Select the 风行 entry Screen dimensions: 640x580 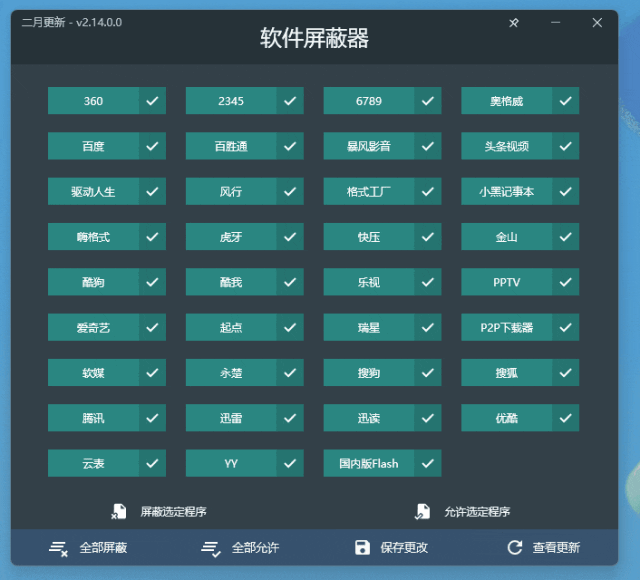tap(231, 191)
